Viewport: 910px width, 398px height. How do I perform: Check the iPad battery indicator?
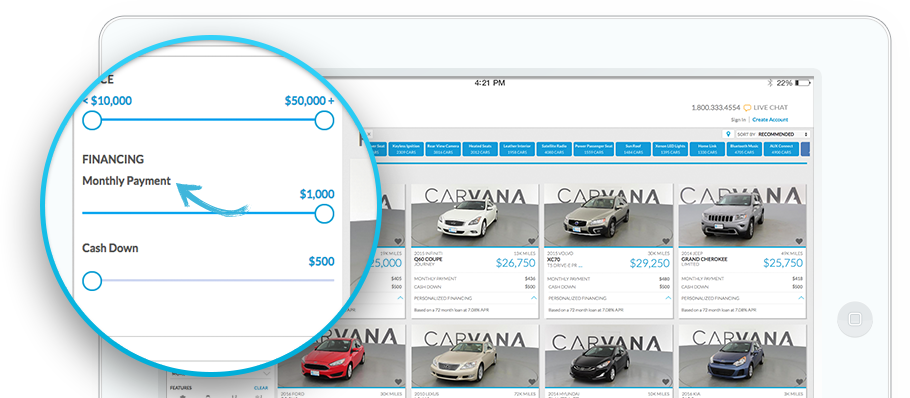click(x=803, y=83)
